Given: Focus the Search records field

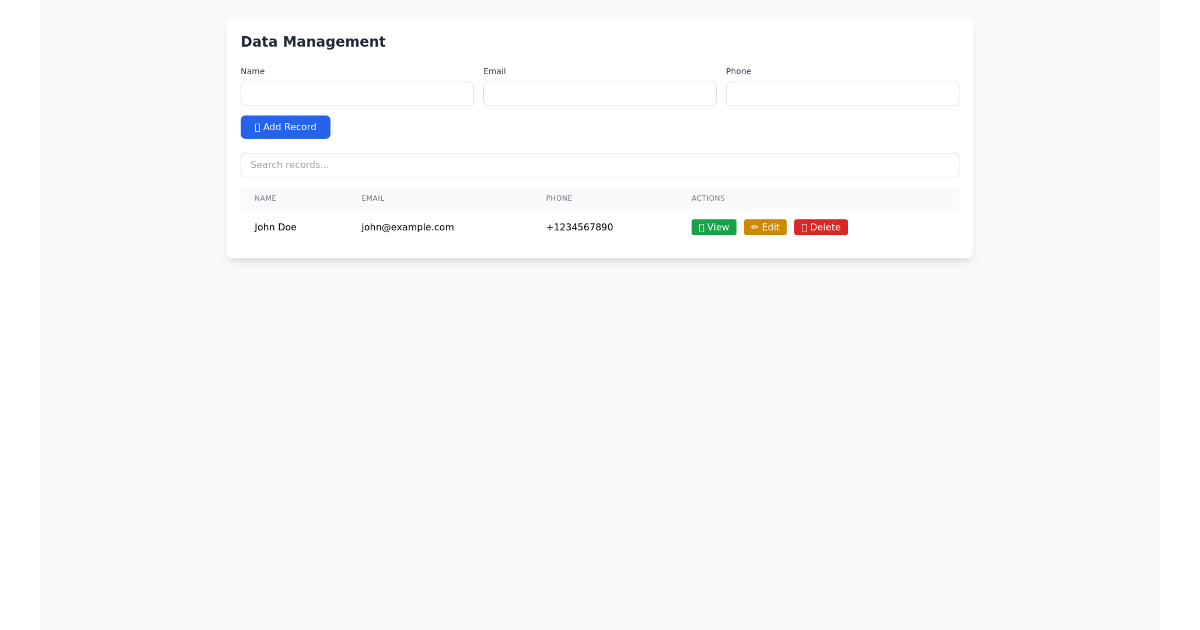Looking at the screenshot, I should tap(599, 165).
